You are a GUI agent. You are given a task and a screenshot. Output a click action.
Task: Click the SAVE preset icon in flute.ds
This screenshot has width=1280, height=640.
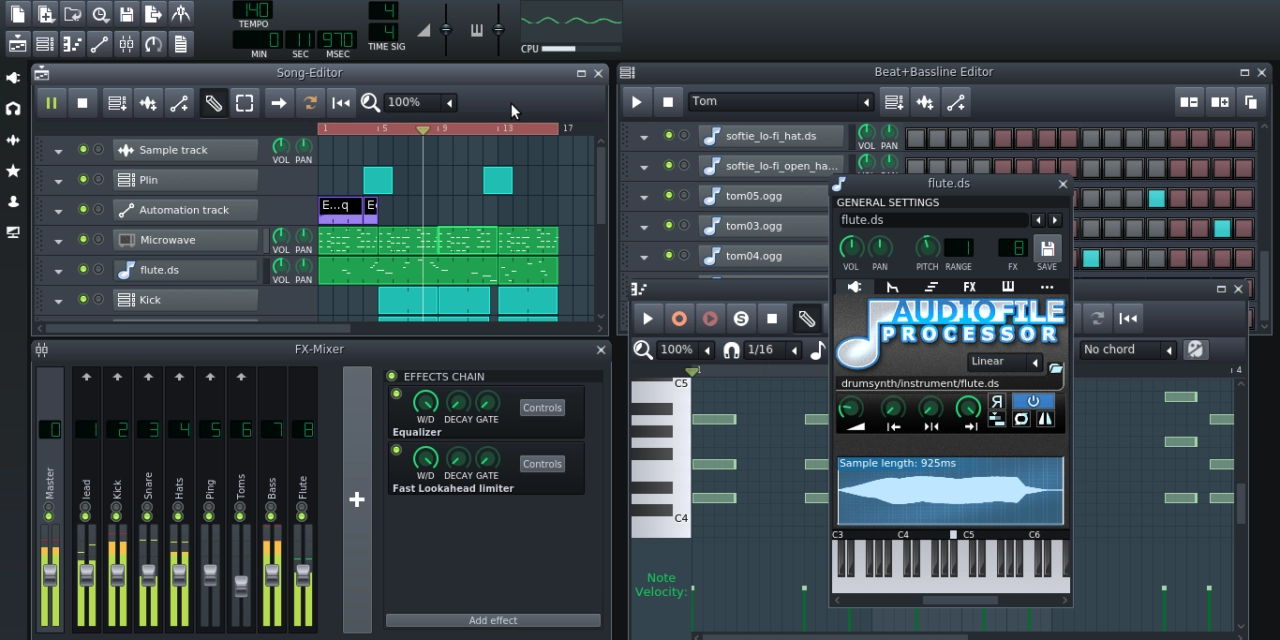pos(1046,248)
